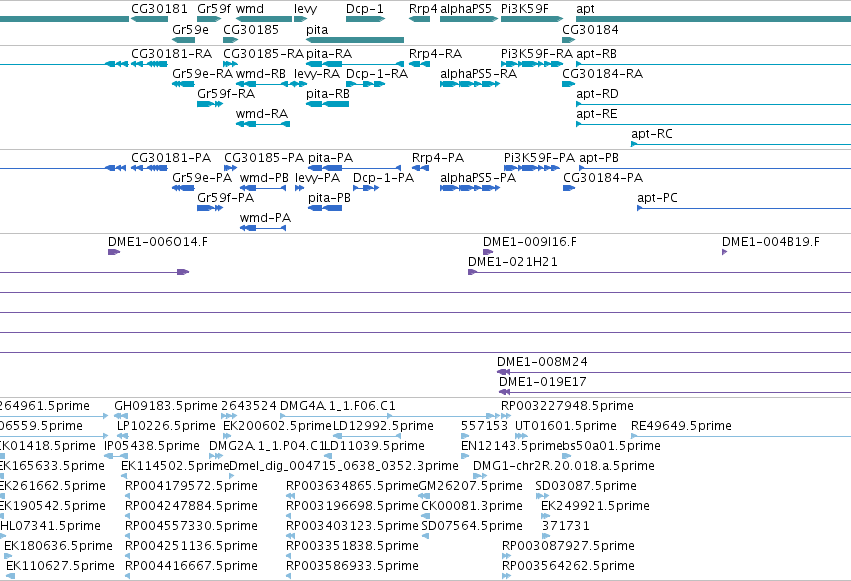The image size is (851, 581).
Task: Select the apt-RB transcript label
Action: tap(596, 54)
